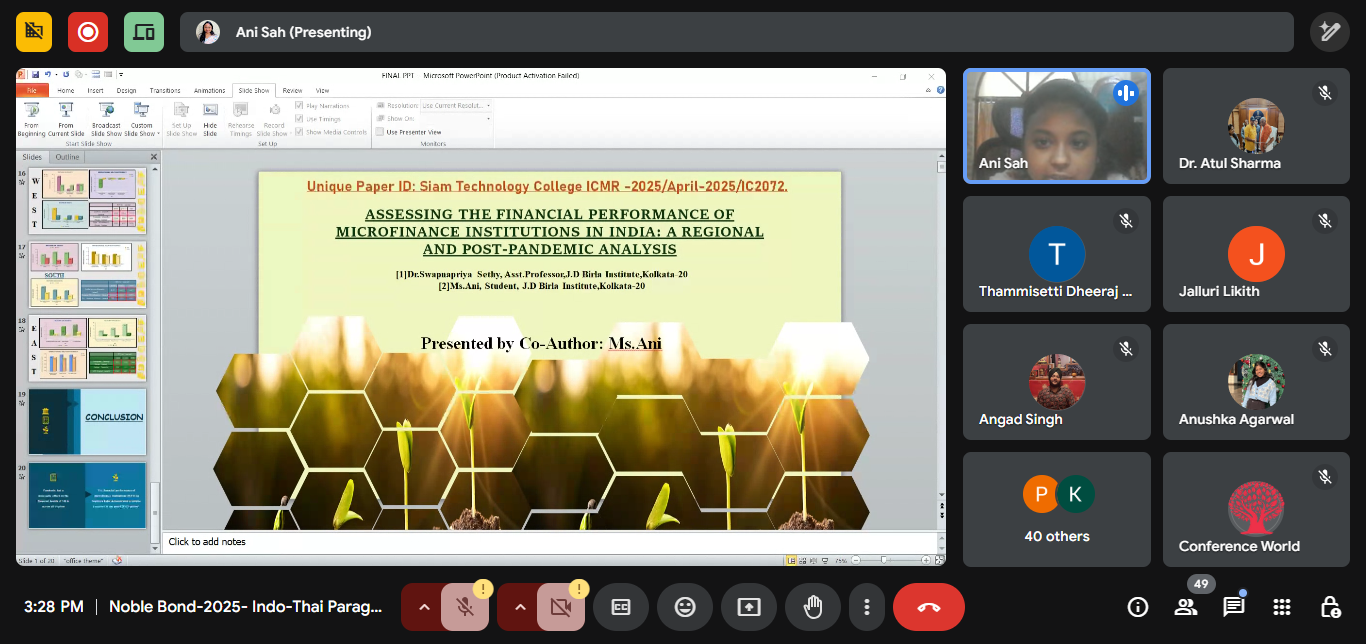
Task: Open the emoji reactions panel in Meet
Action: (x=685, y=607)
